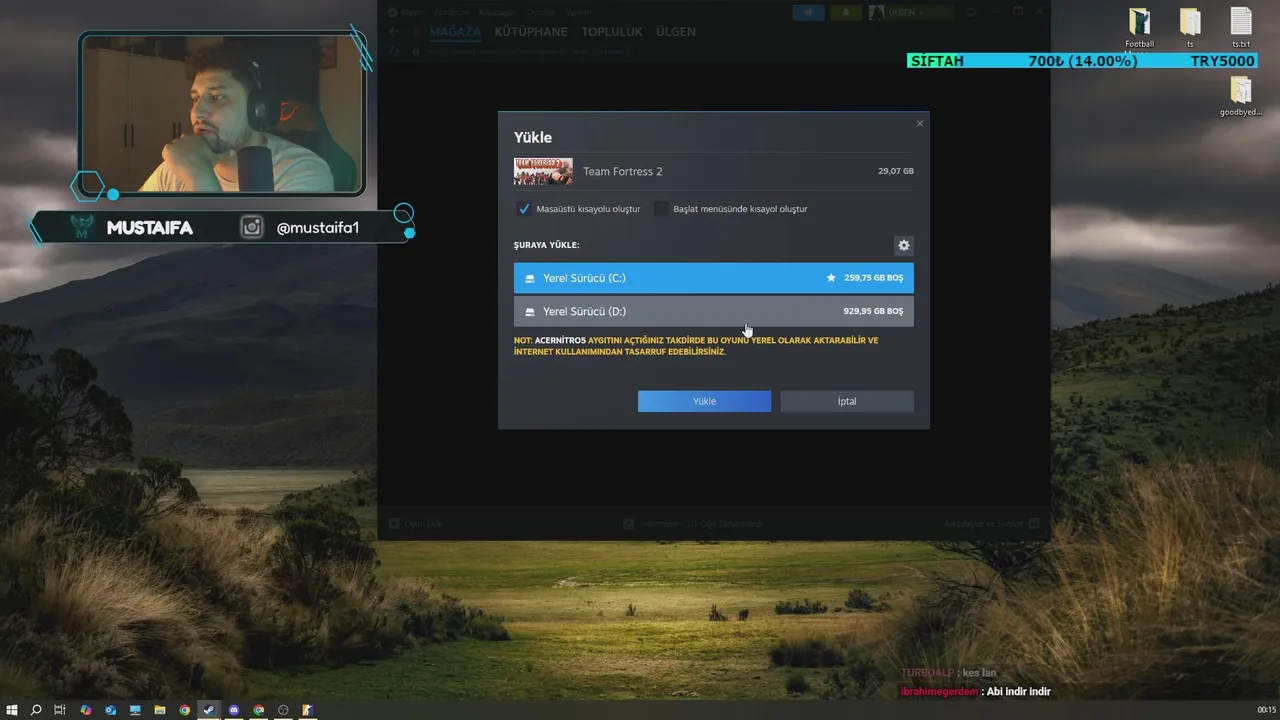Open ÜLGEN profile tab in Steam
1280x720 pixels.
click(x=675, y=32)
